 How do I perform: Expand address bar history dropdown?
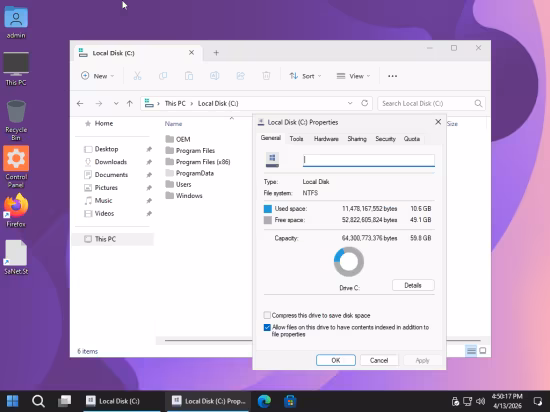click(x=350, y=103)
